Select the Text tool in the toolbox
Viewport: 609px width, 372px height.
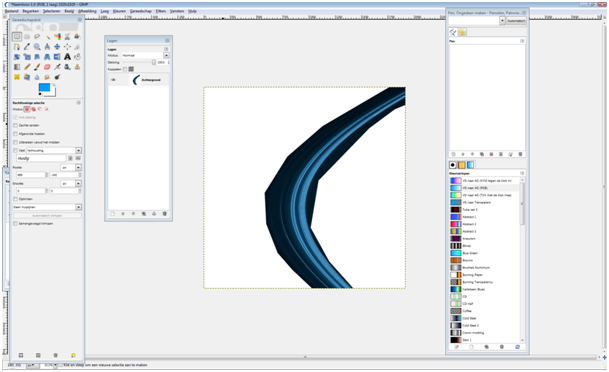(67, 57)
